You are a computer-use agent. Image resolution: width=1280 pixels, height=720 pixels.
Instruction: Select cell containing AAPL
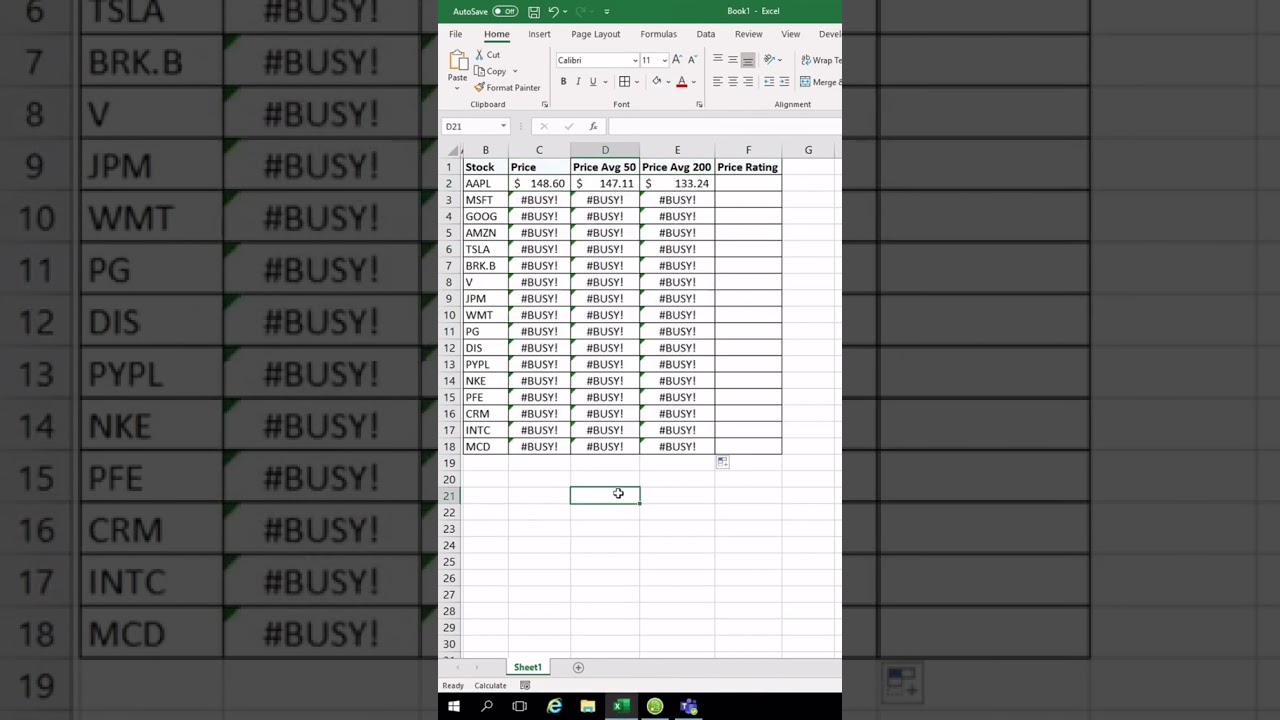coord(485,184)
